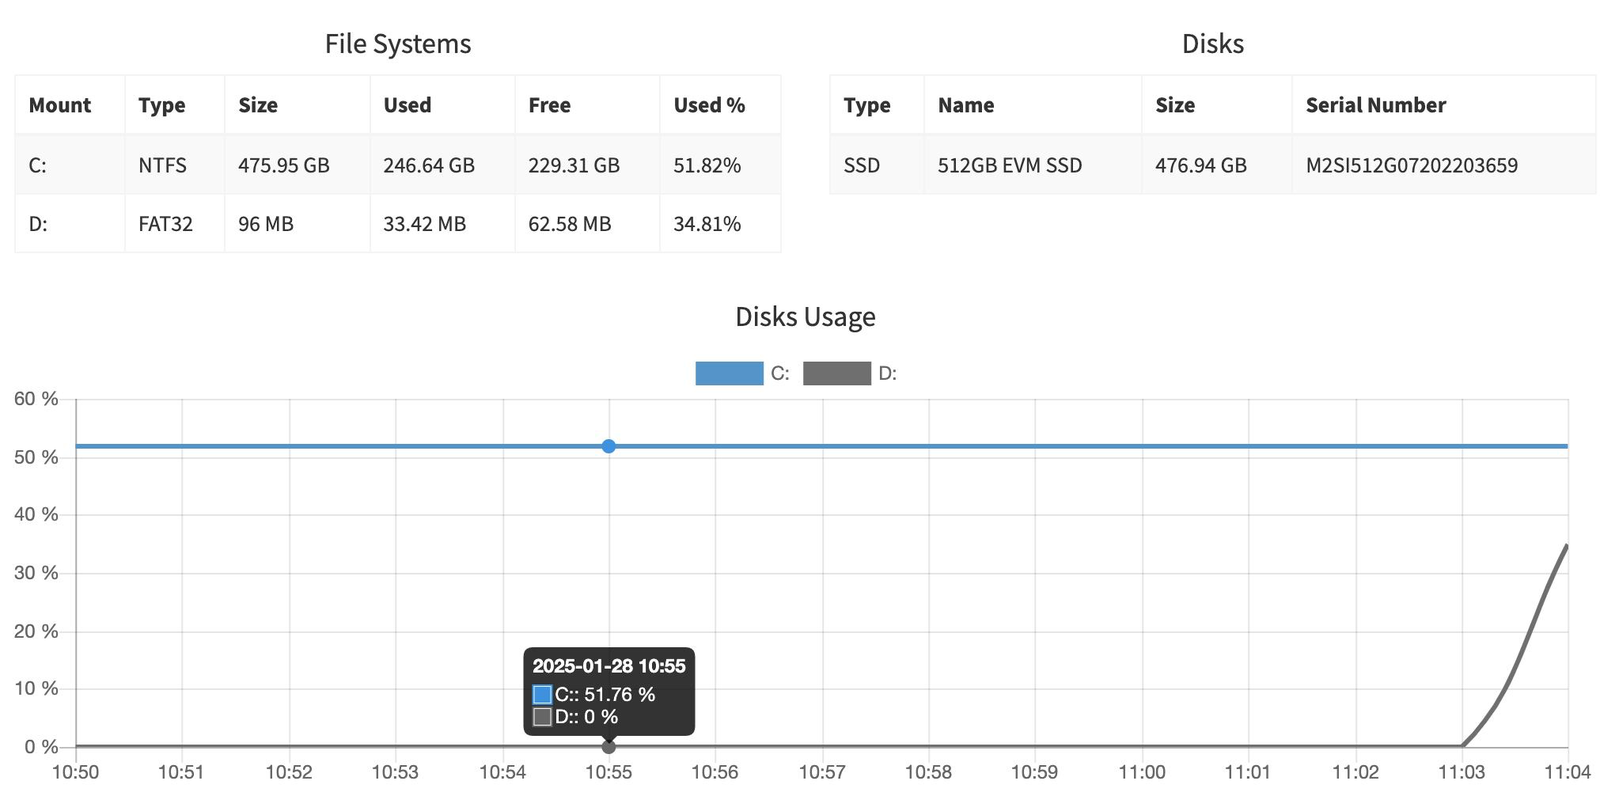Click the Disks table Type header
This screenshot has width=1600, height=796.
[x=877, y=105]
